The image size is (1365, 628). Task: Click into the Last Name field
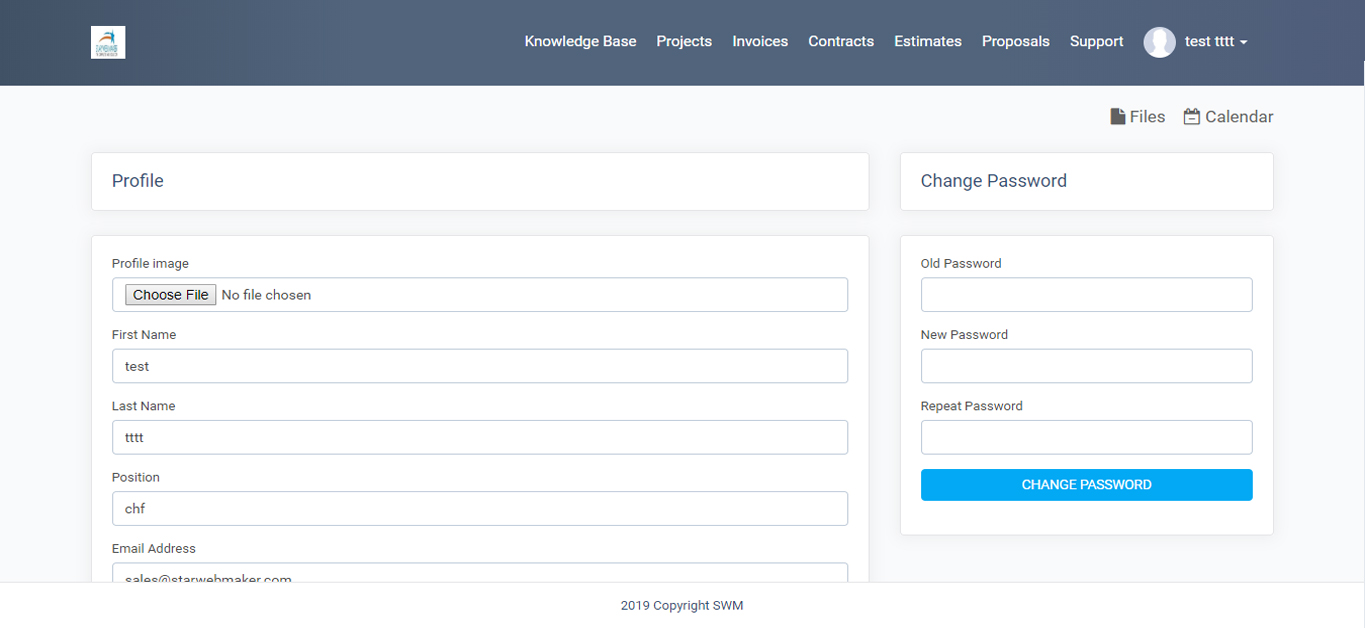(x=480, y=437)
